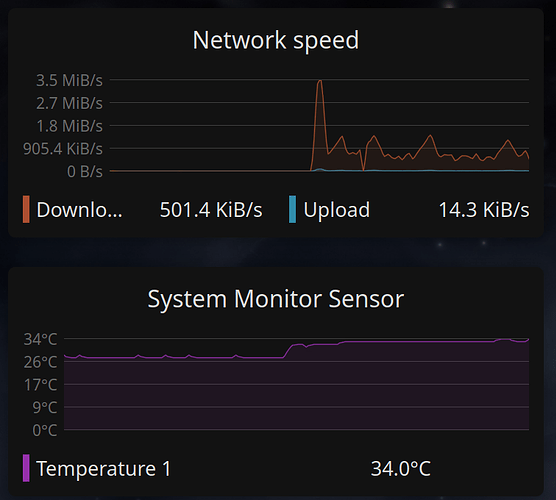Click the 501.4 KiB/s download value
556x500 pixels.
click(x=211, y=210)
